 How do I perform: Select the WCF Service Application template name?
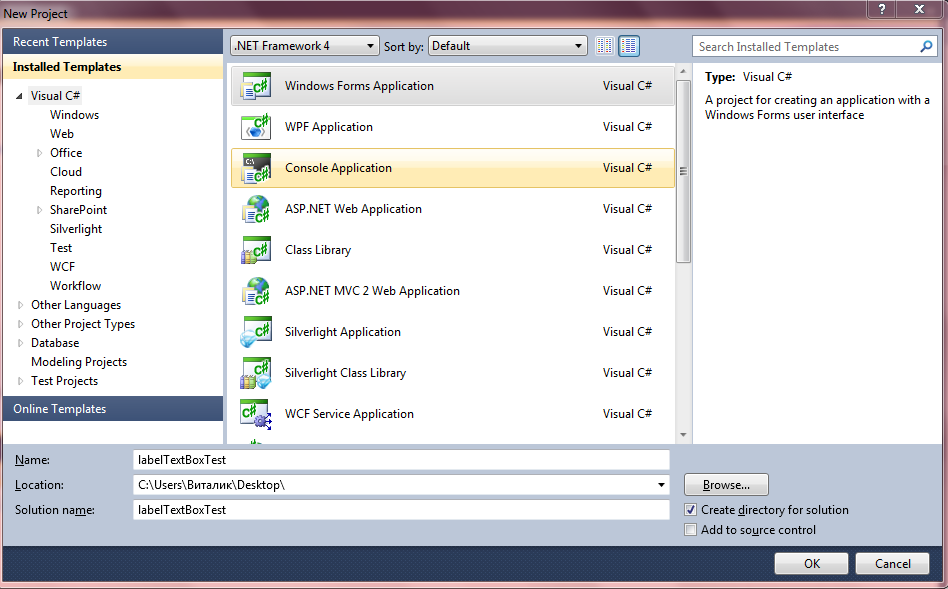coord(349,414)
